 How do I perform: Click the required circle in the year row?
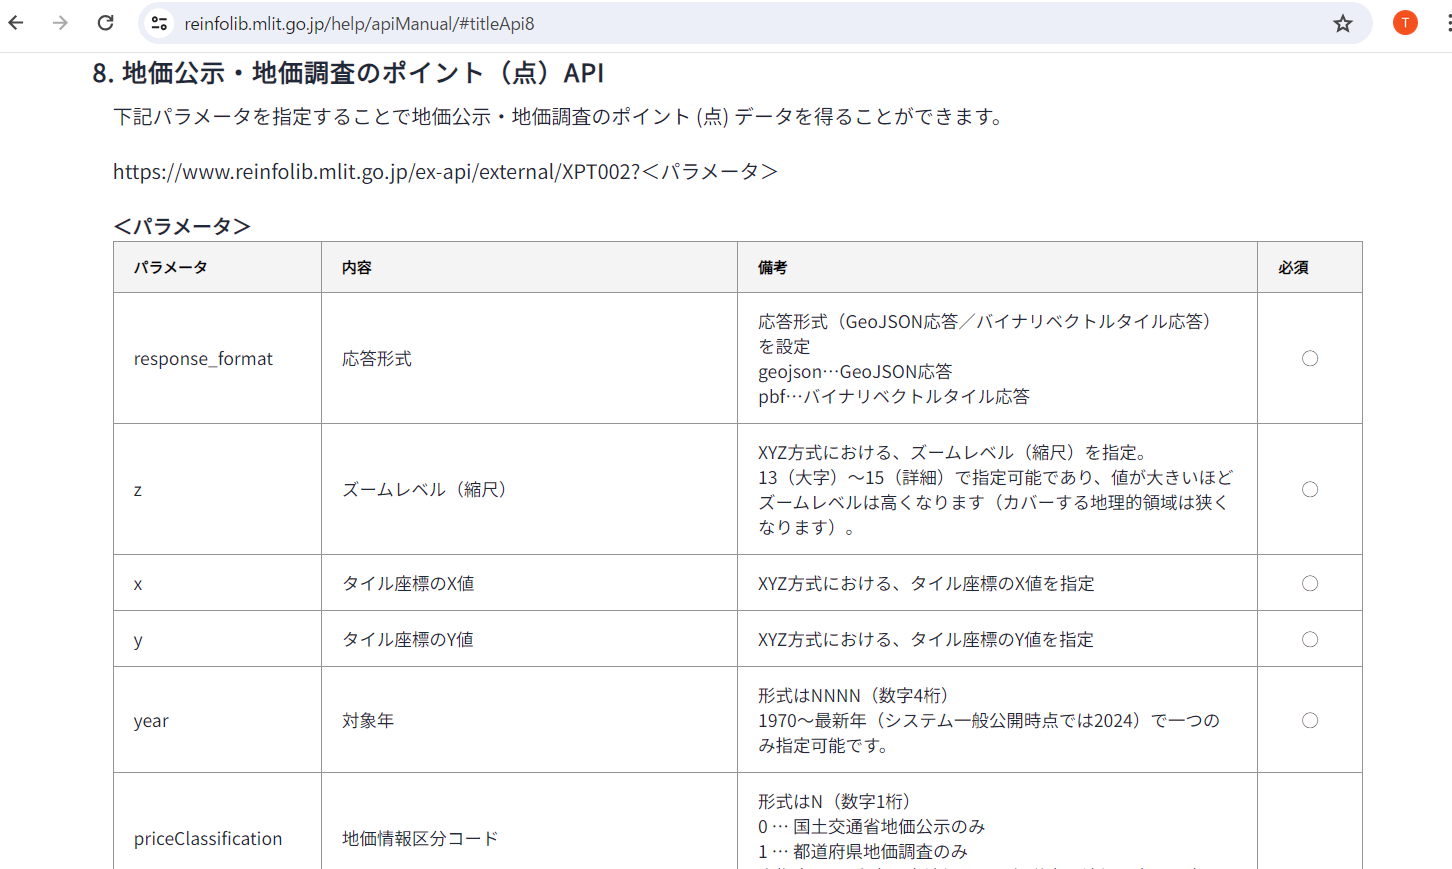coord(1310,720)
